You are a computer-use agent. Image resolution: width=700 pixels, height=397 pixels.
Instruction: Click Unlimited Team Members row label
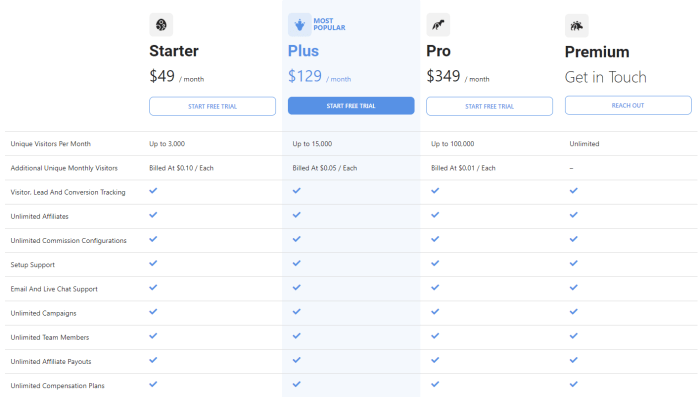point(50,337)
